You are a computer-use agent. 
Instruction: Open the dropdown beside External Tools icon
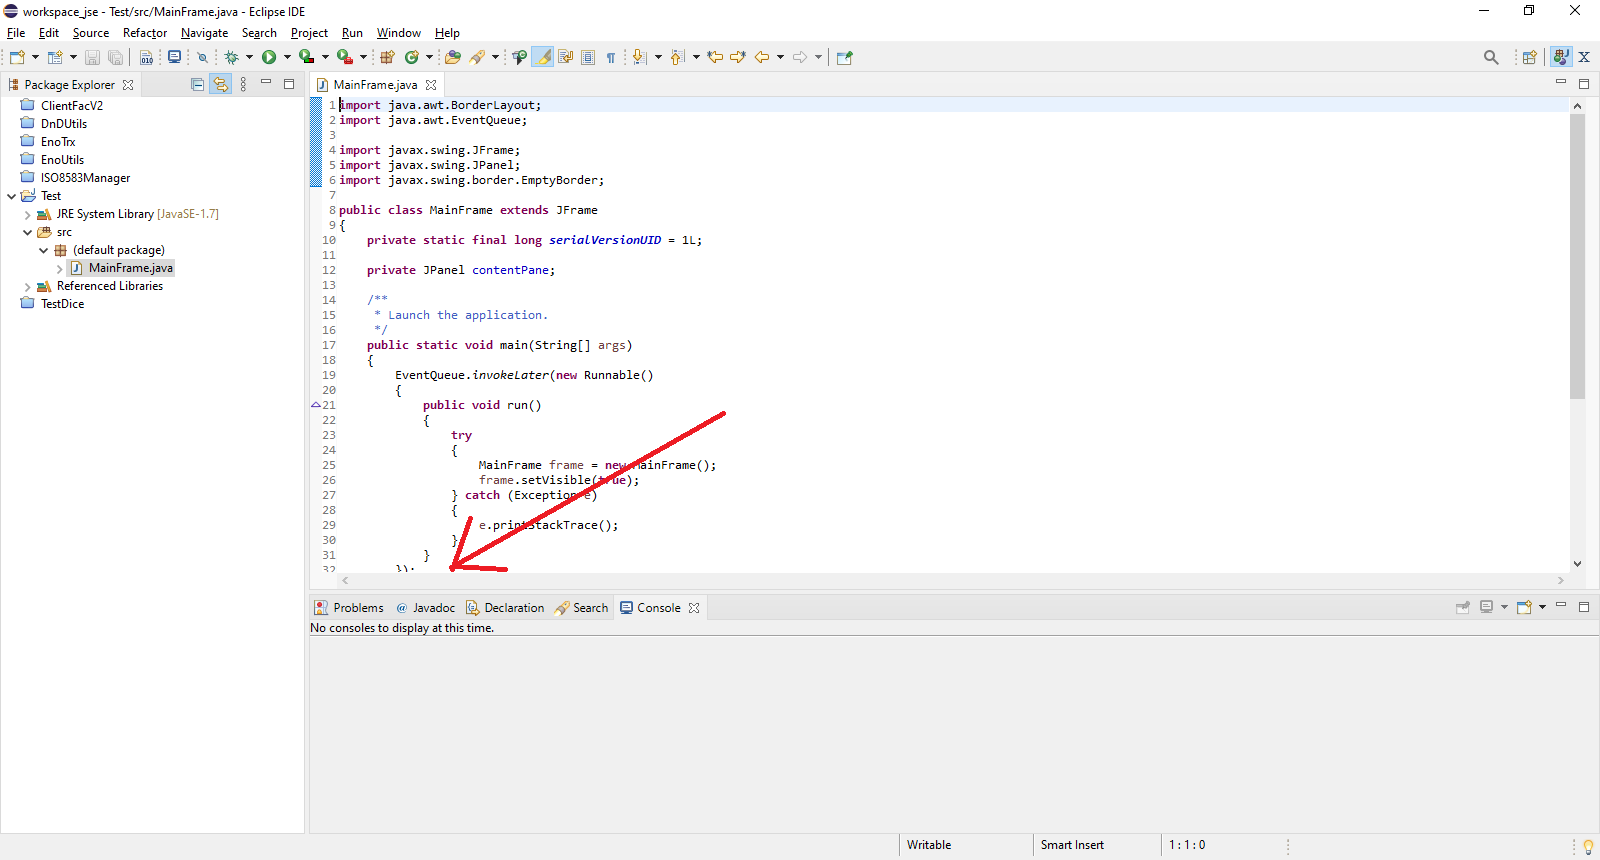click(x=363, y=57)
